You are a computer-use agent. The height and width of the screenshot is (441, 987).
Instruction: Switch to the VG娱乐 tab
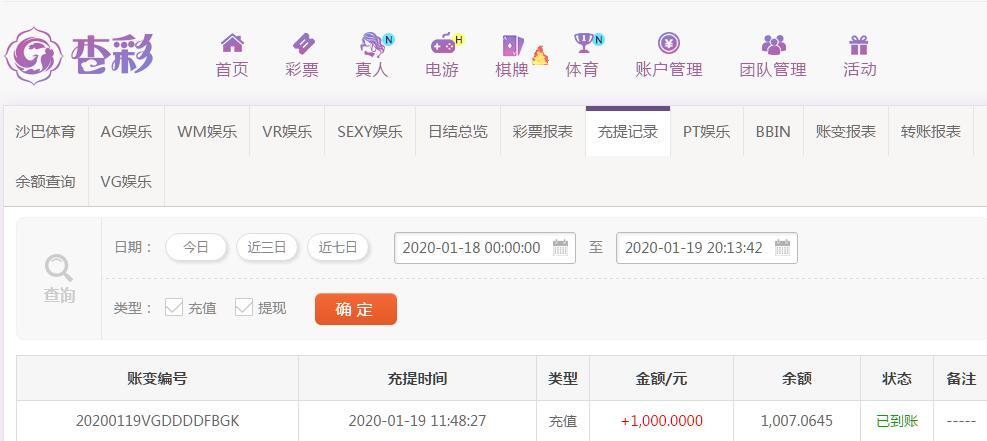(126, 182)
